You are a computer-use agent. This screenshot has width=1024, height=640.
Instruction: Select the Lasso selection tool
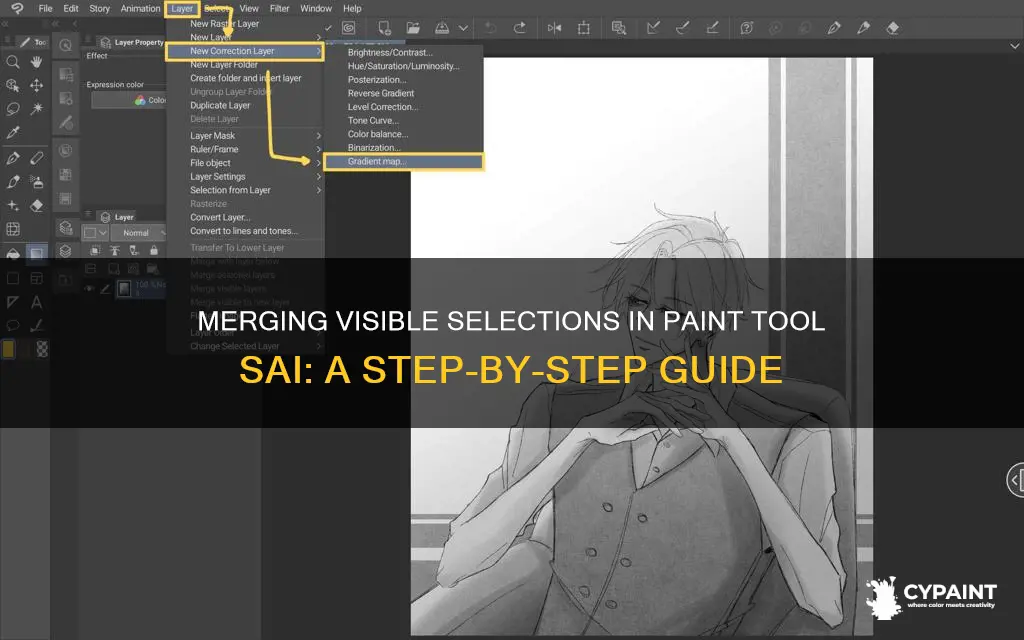click(x=12, y=108)
